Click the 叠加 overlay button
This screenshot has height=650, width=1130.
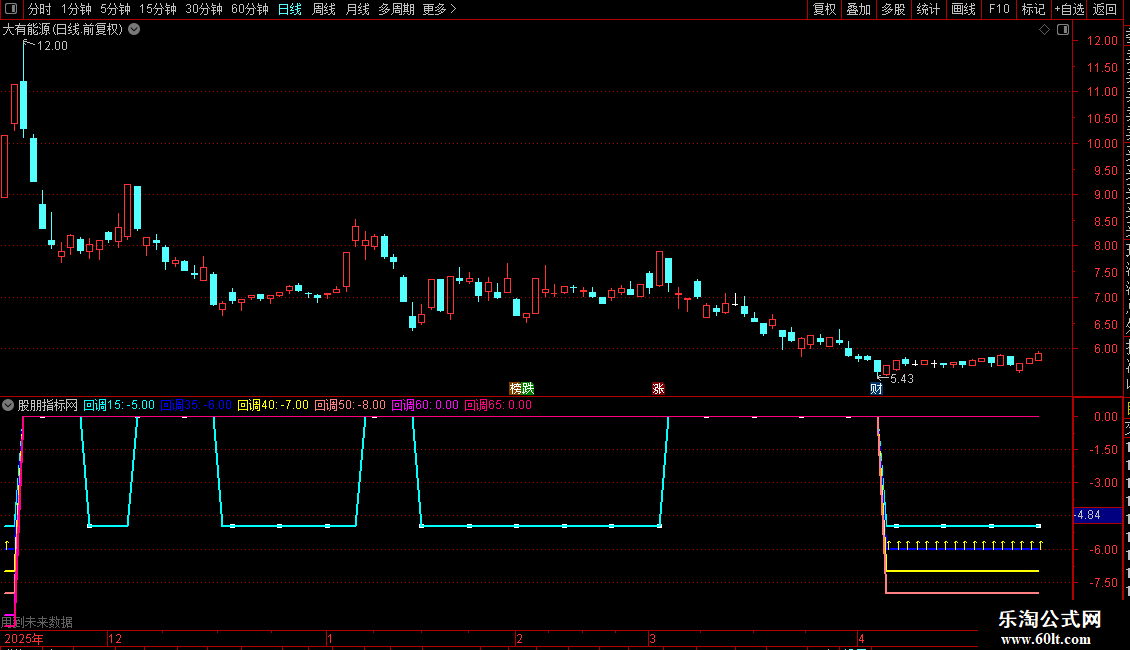858,9
